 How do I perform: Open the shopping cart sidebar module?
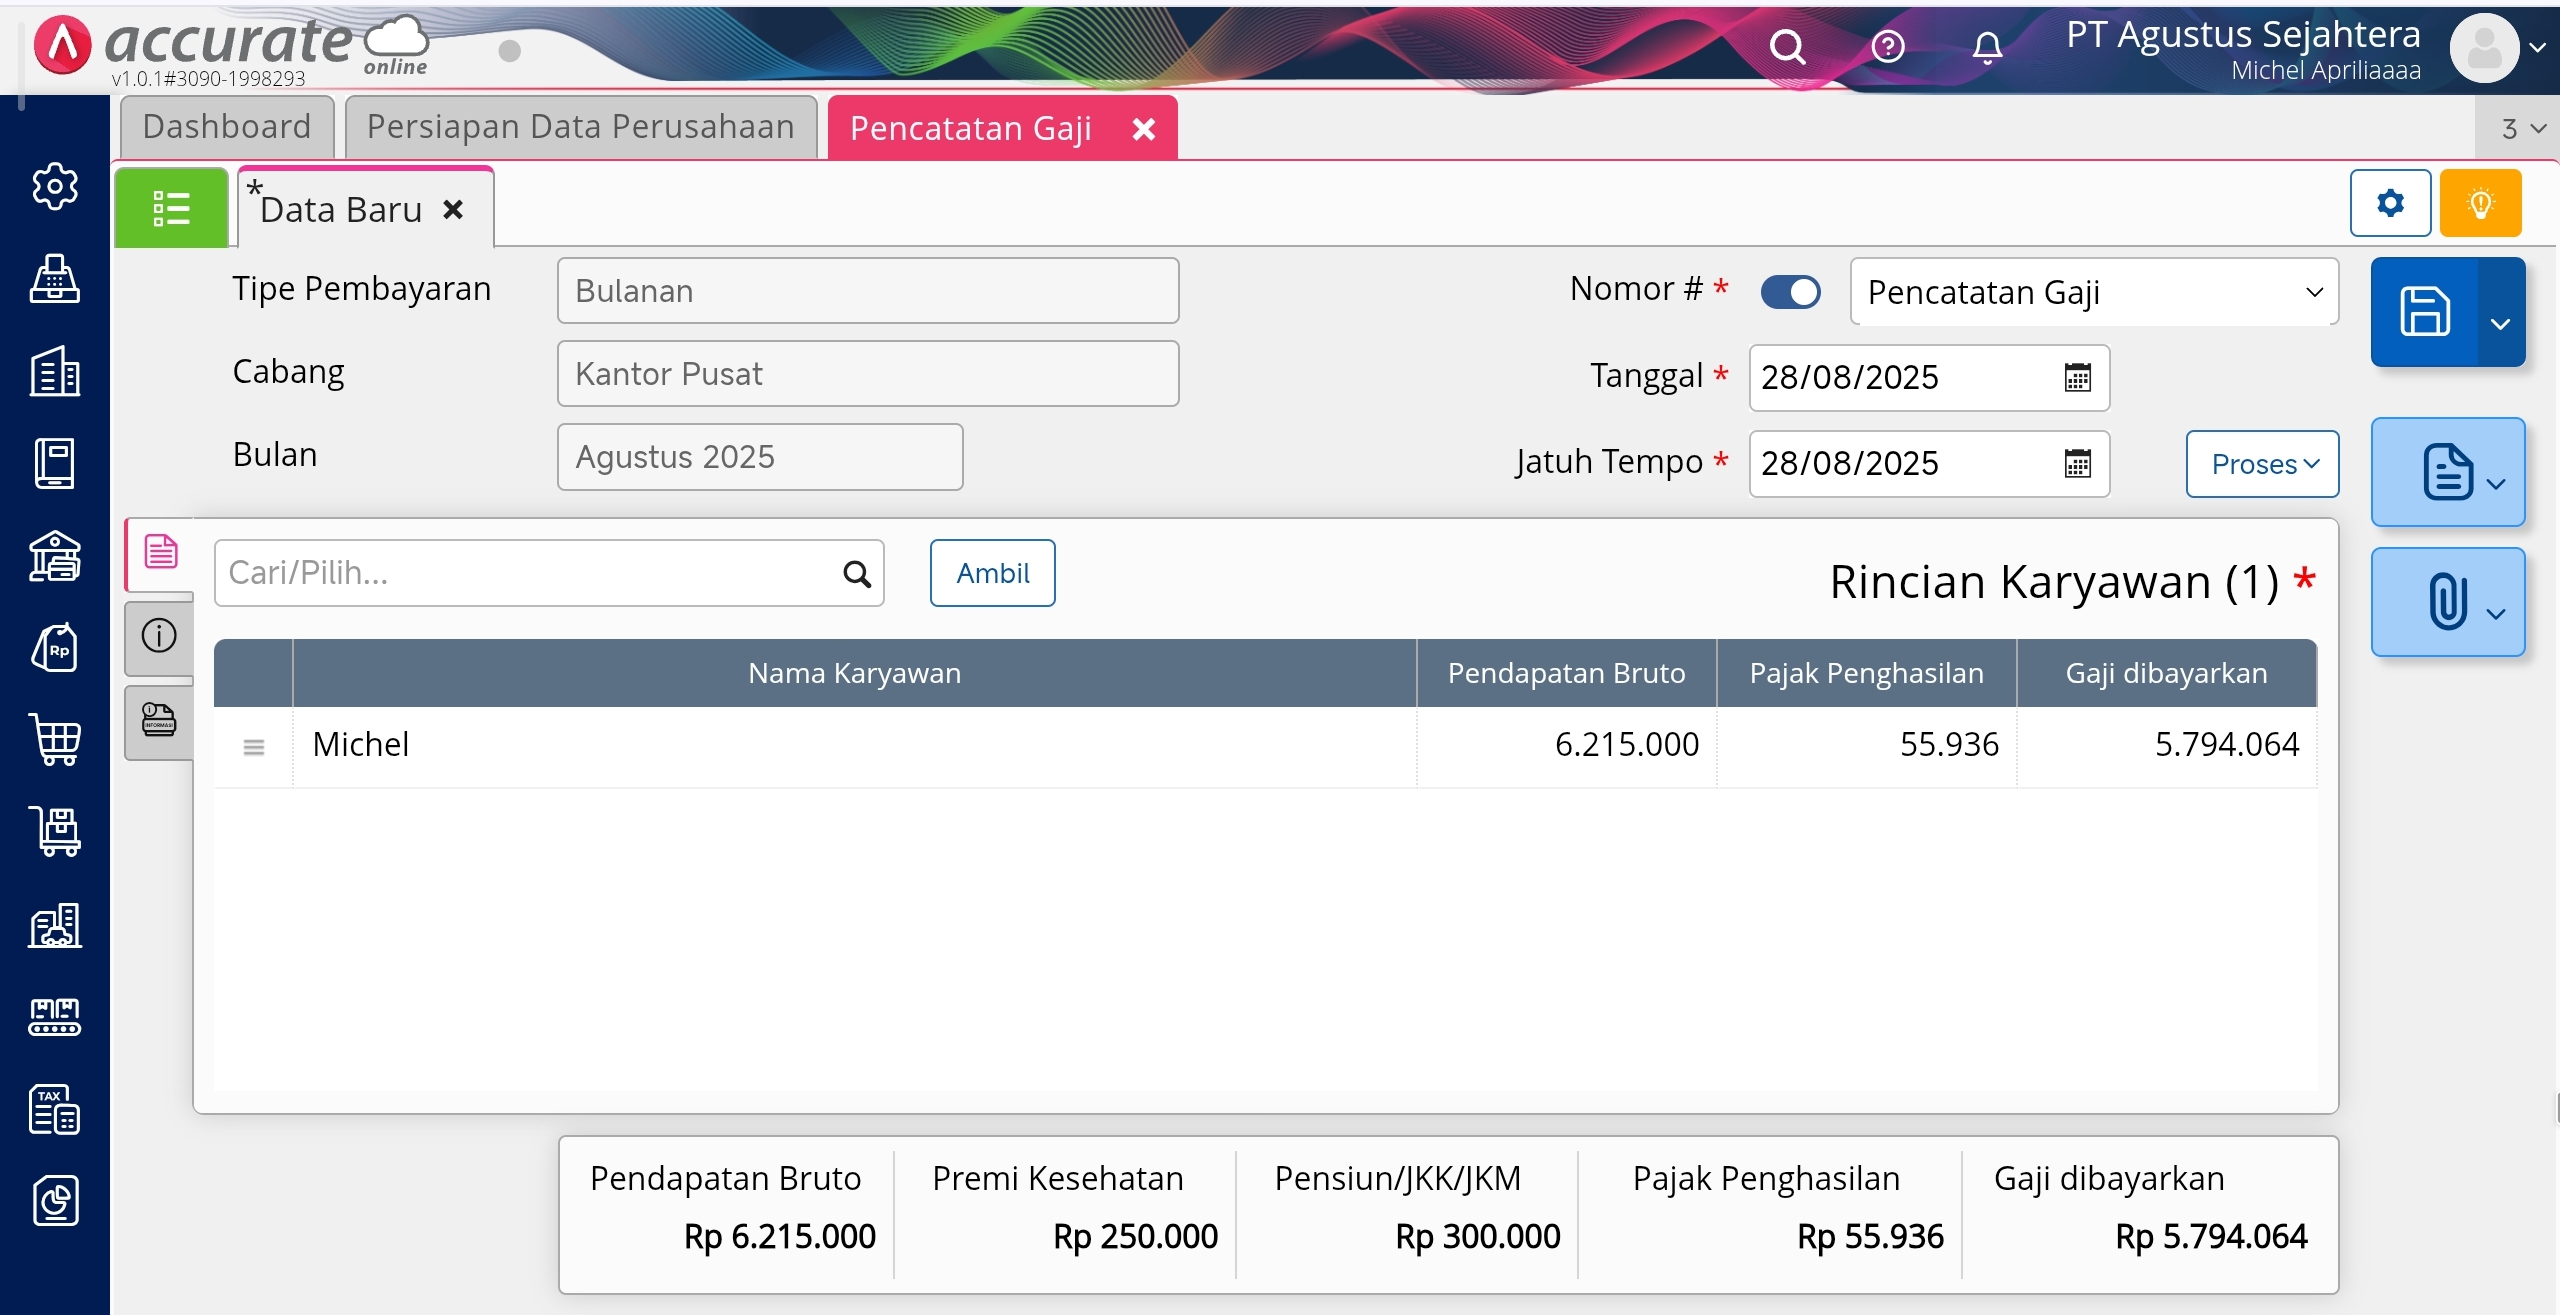point(55,740)
